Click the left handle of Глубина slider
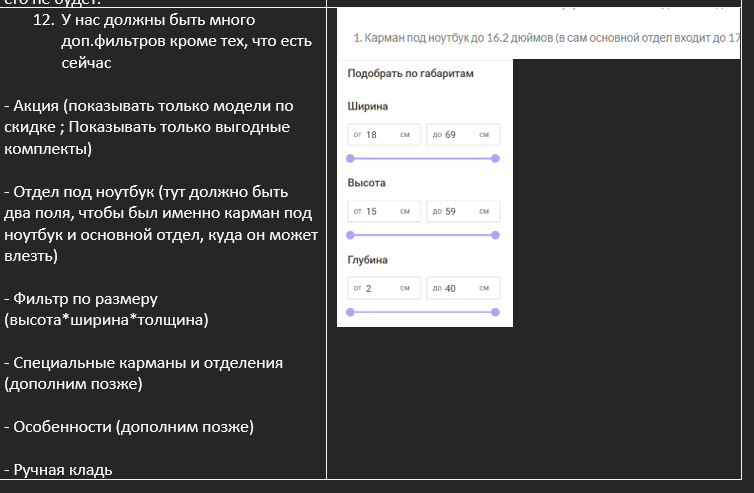 pos(349,312)
